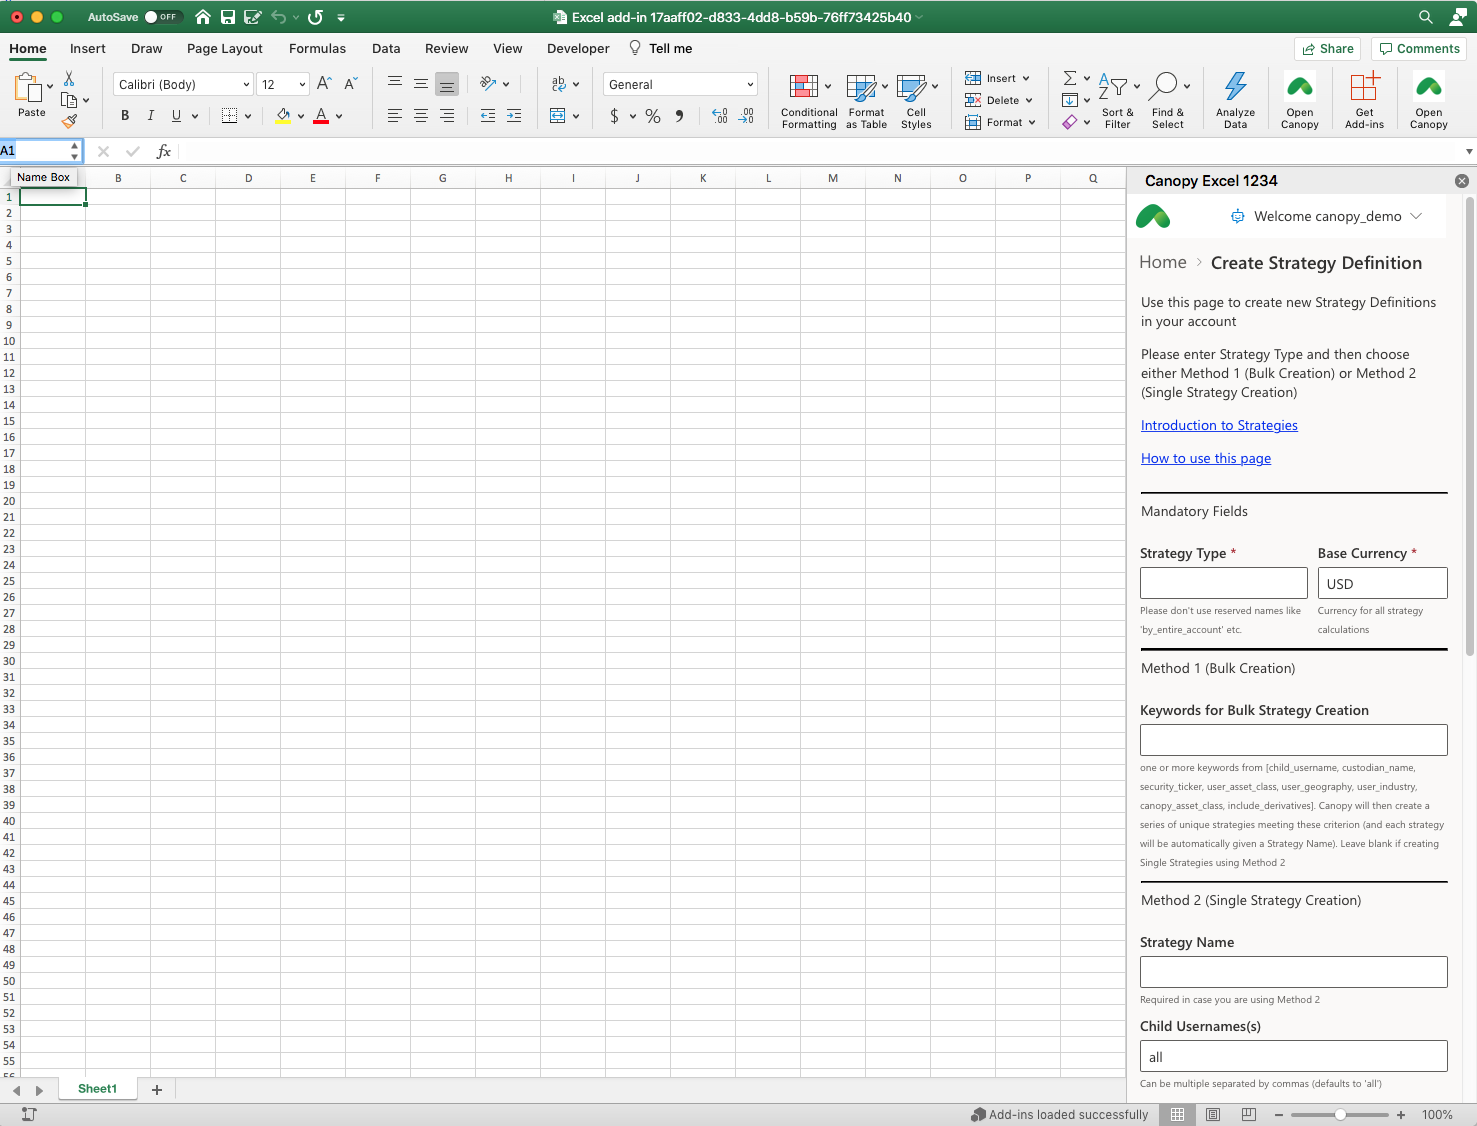Screen dimensions: 1477x1126
Task: Switch to Page Layout view
Action: pyautogui.click(x=1213, y=1114)
